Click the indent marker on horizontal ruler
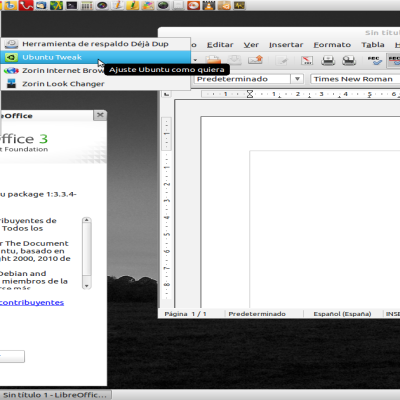Screen dimensions: 400x400 (x=250, y=94)
